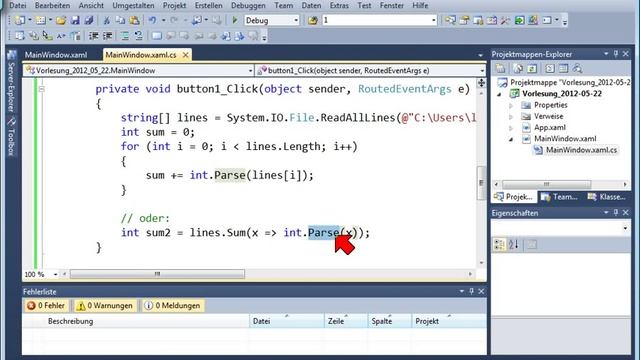Expand the Properties folder node
640x360 pixels.
point(511,105)
